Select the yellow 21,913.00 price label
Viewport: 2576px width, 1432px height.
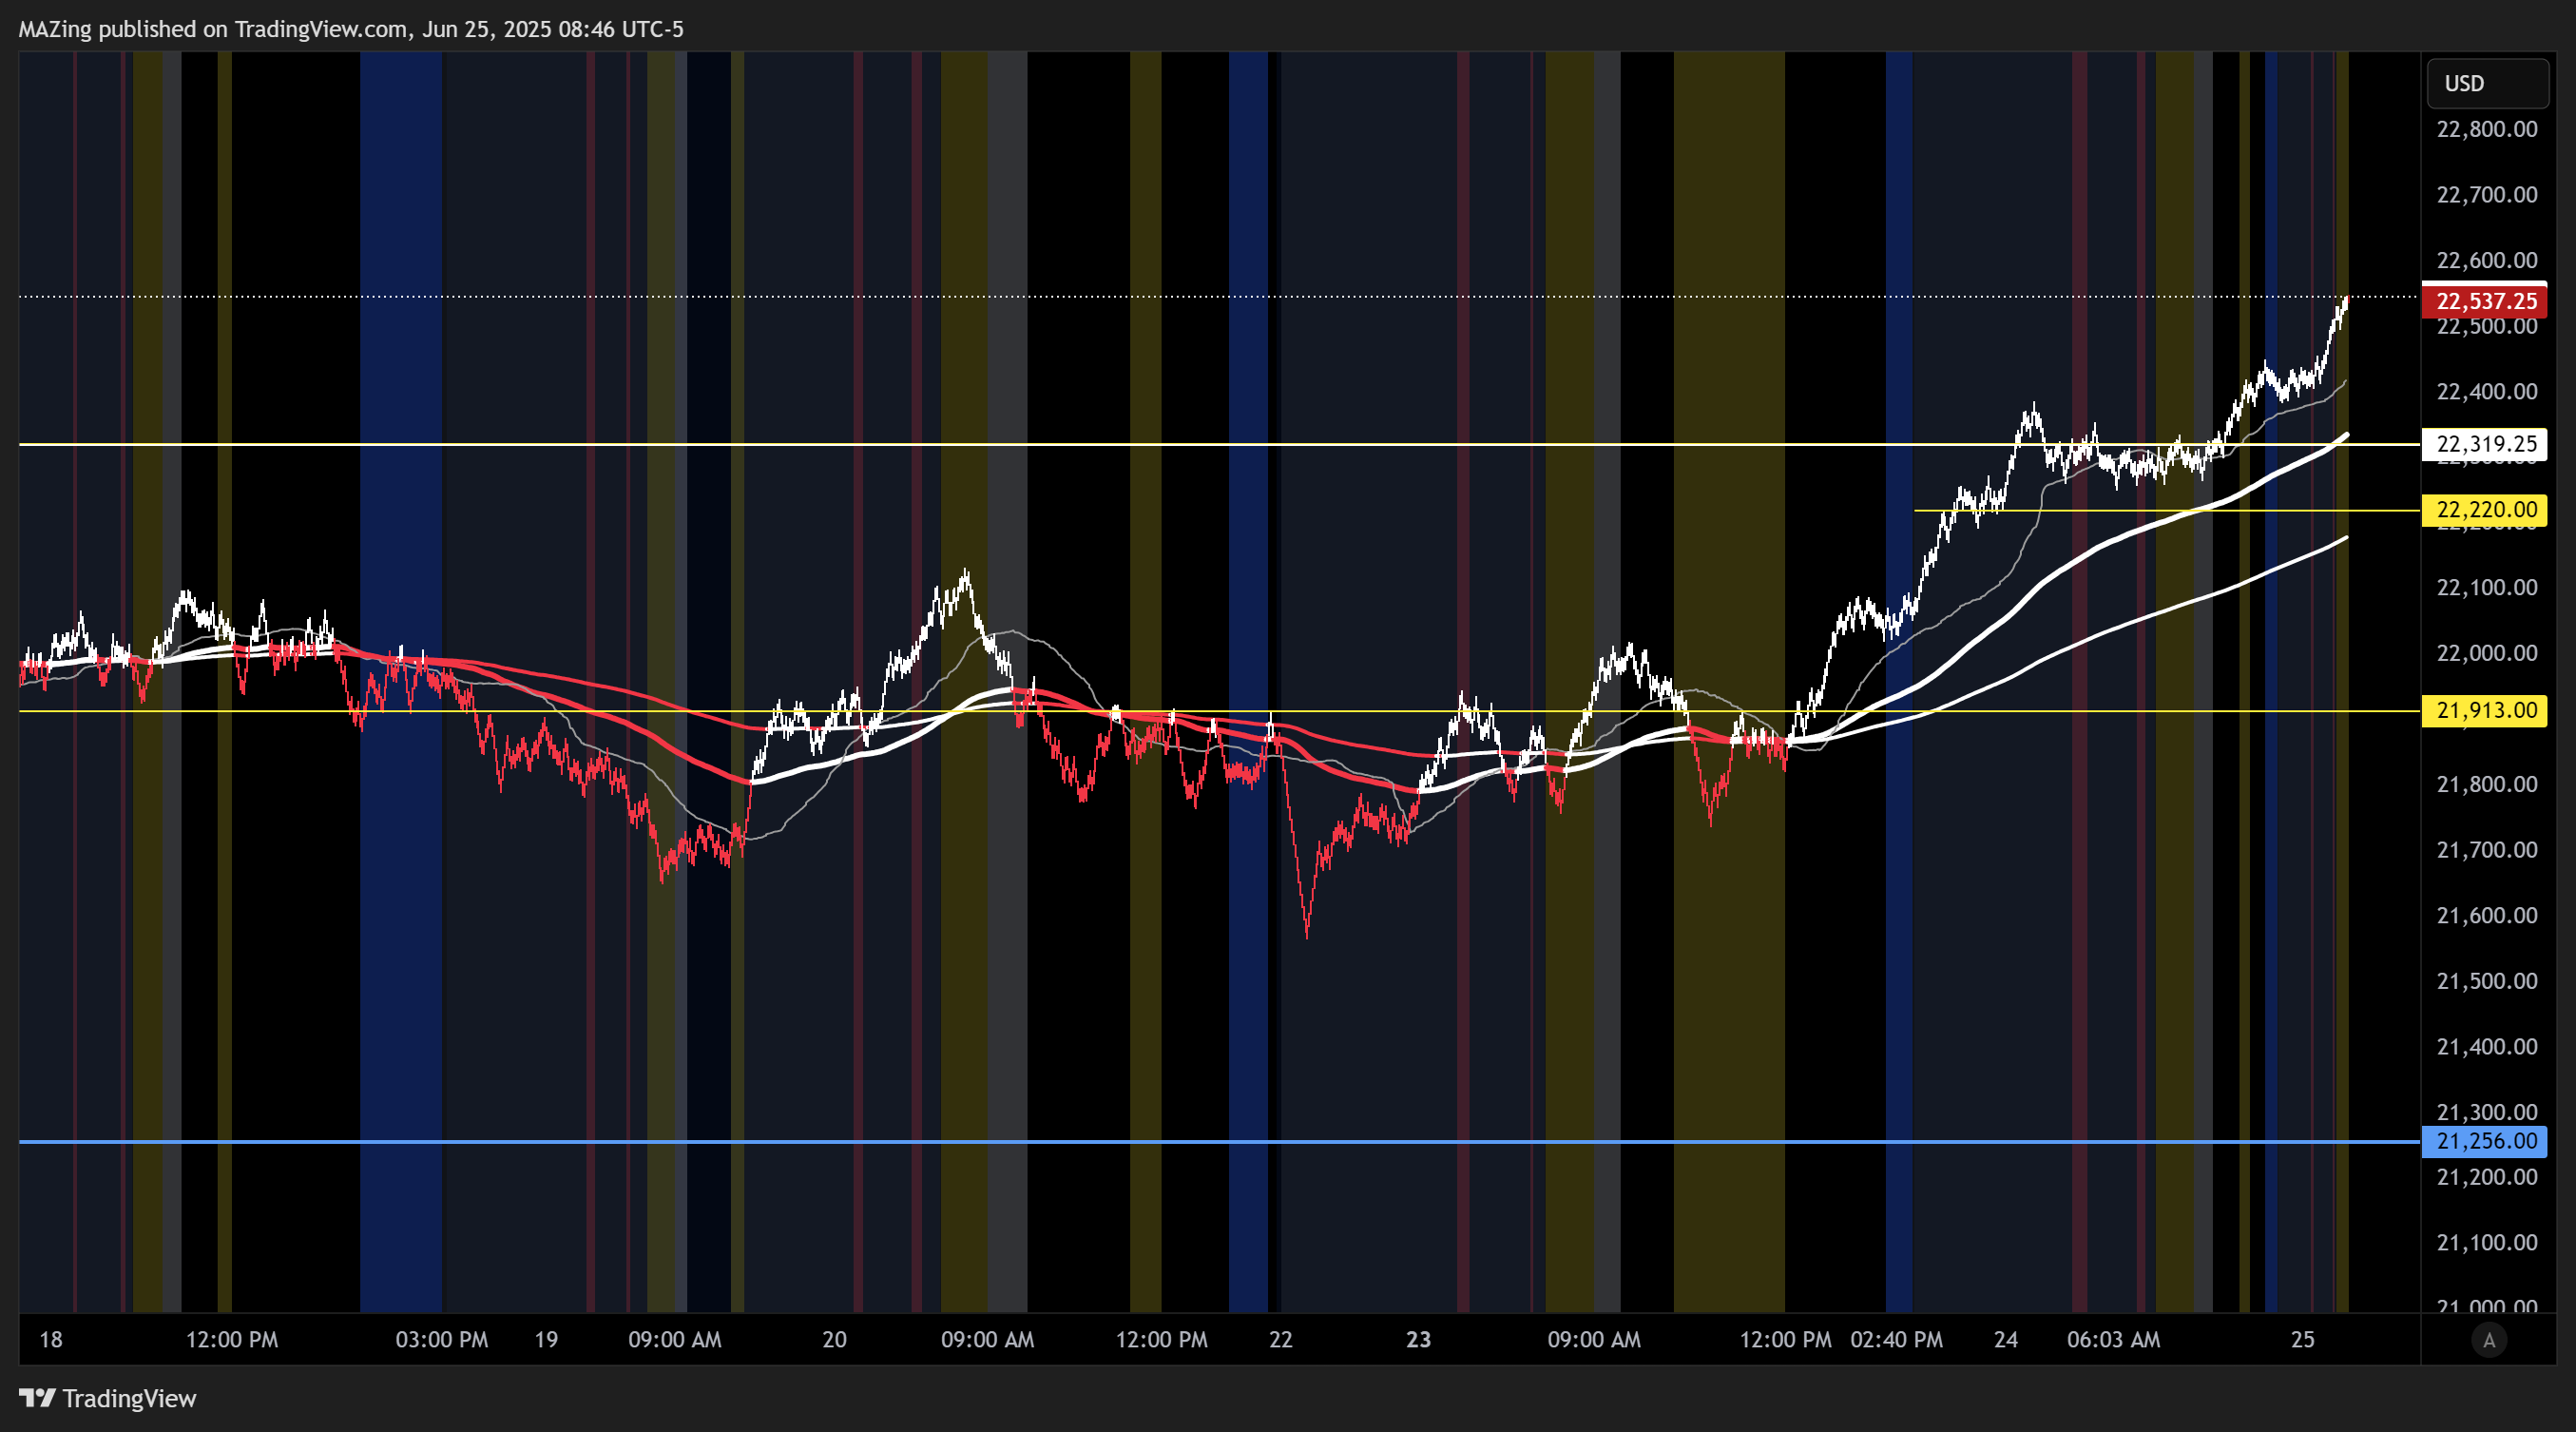click(x=2485, y=711)
